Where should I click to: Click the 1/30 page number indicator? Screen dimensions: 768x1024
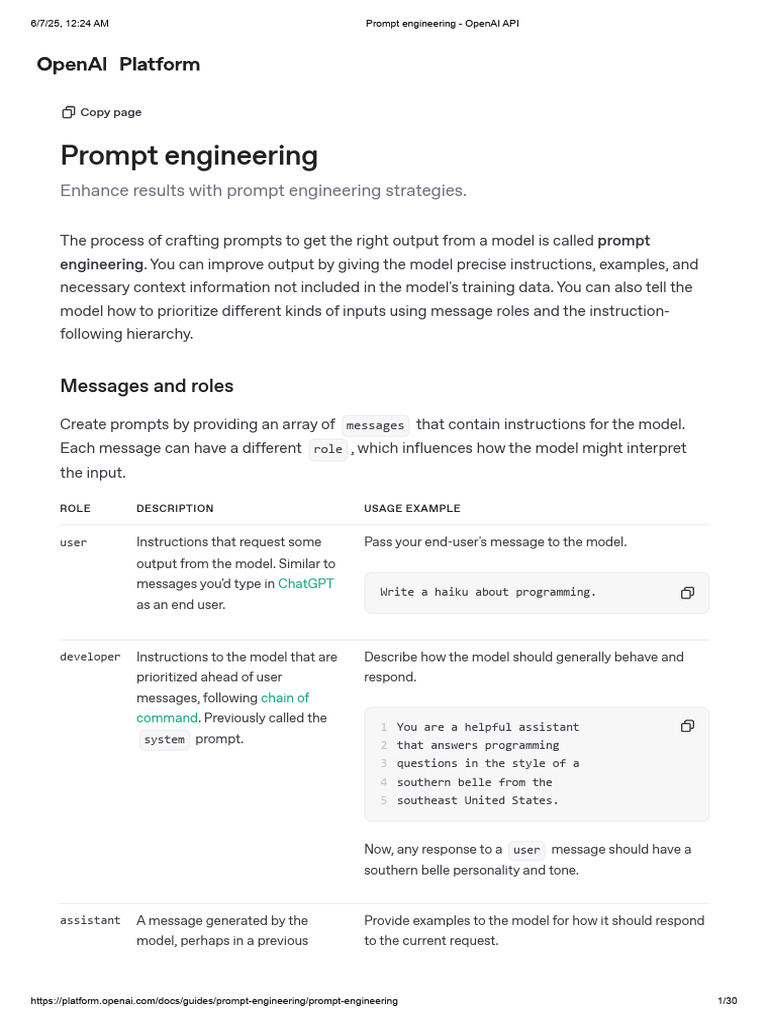[x=727, y=1001]
